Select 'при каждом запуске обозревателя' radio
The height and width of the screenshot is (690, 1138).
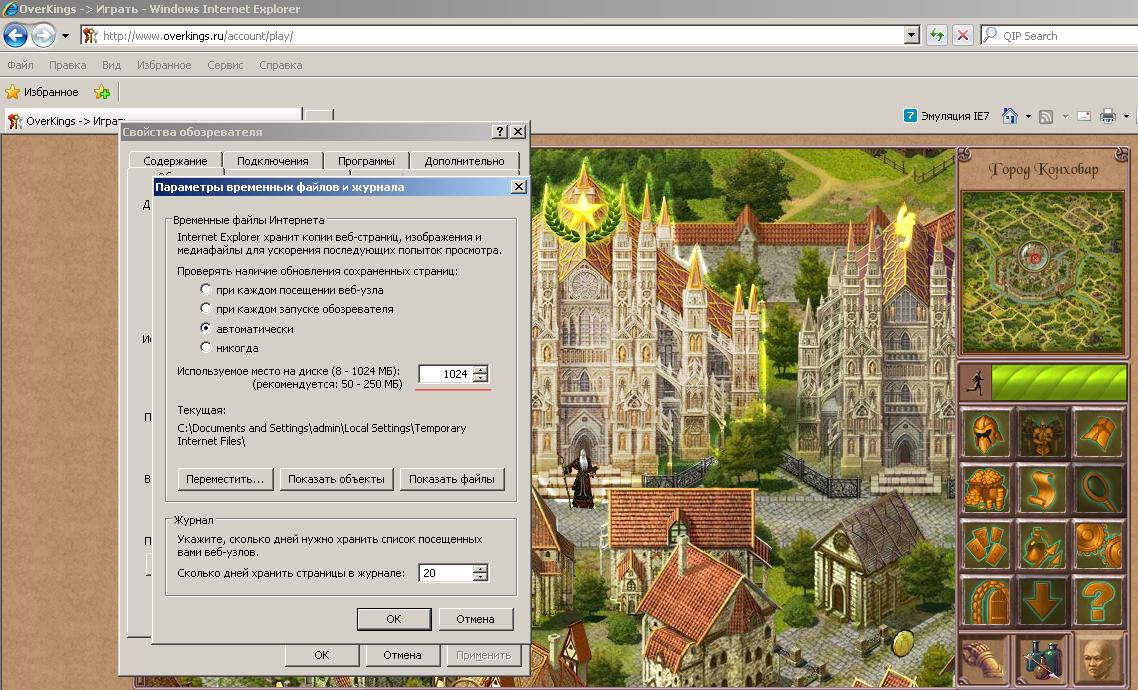(206, 308)
